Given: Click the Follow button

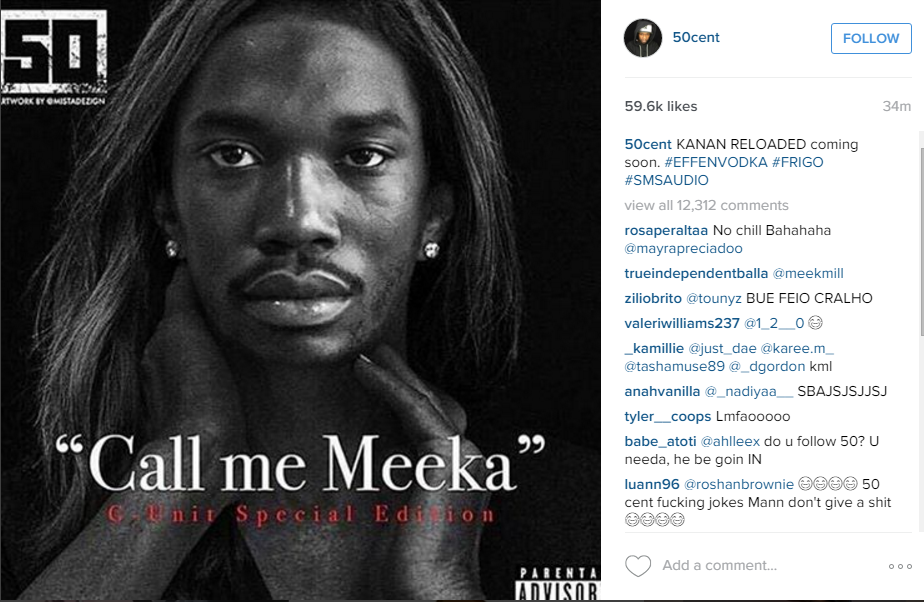Looking at the screenshot, I should 871,38.
